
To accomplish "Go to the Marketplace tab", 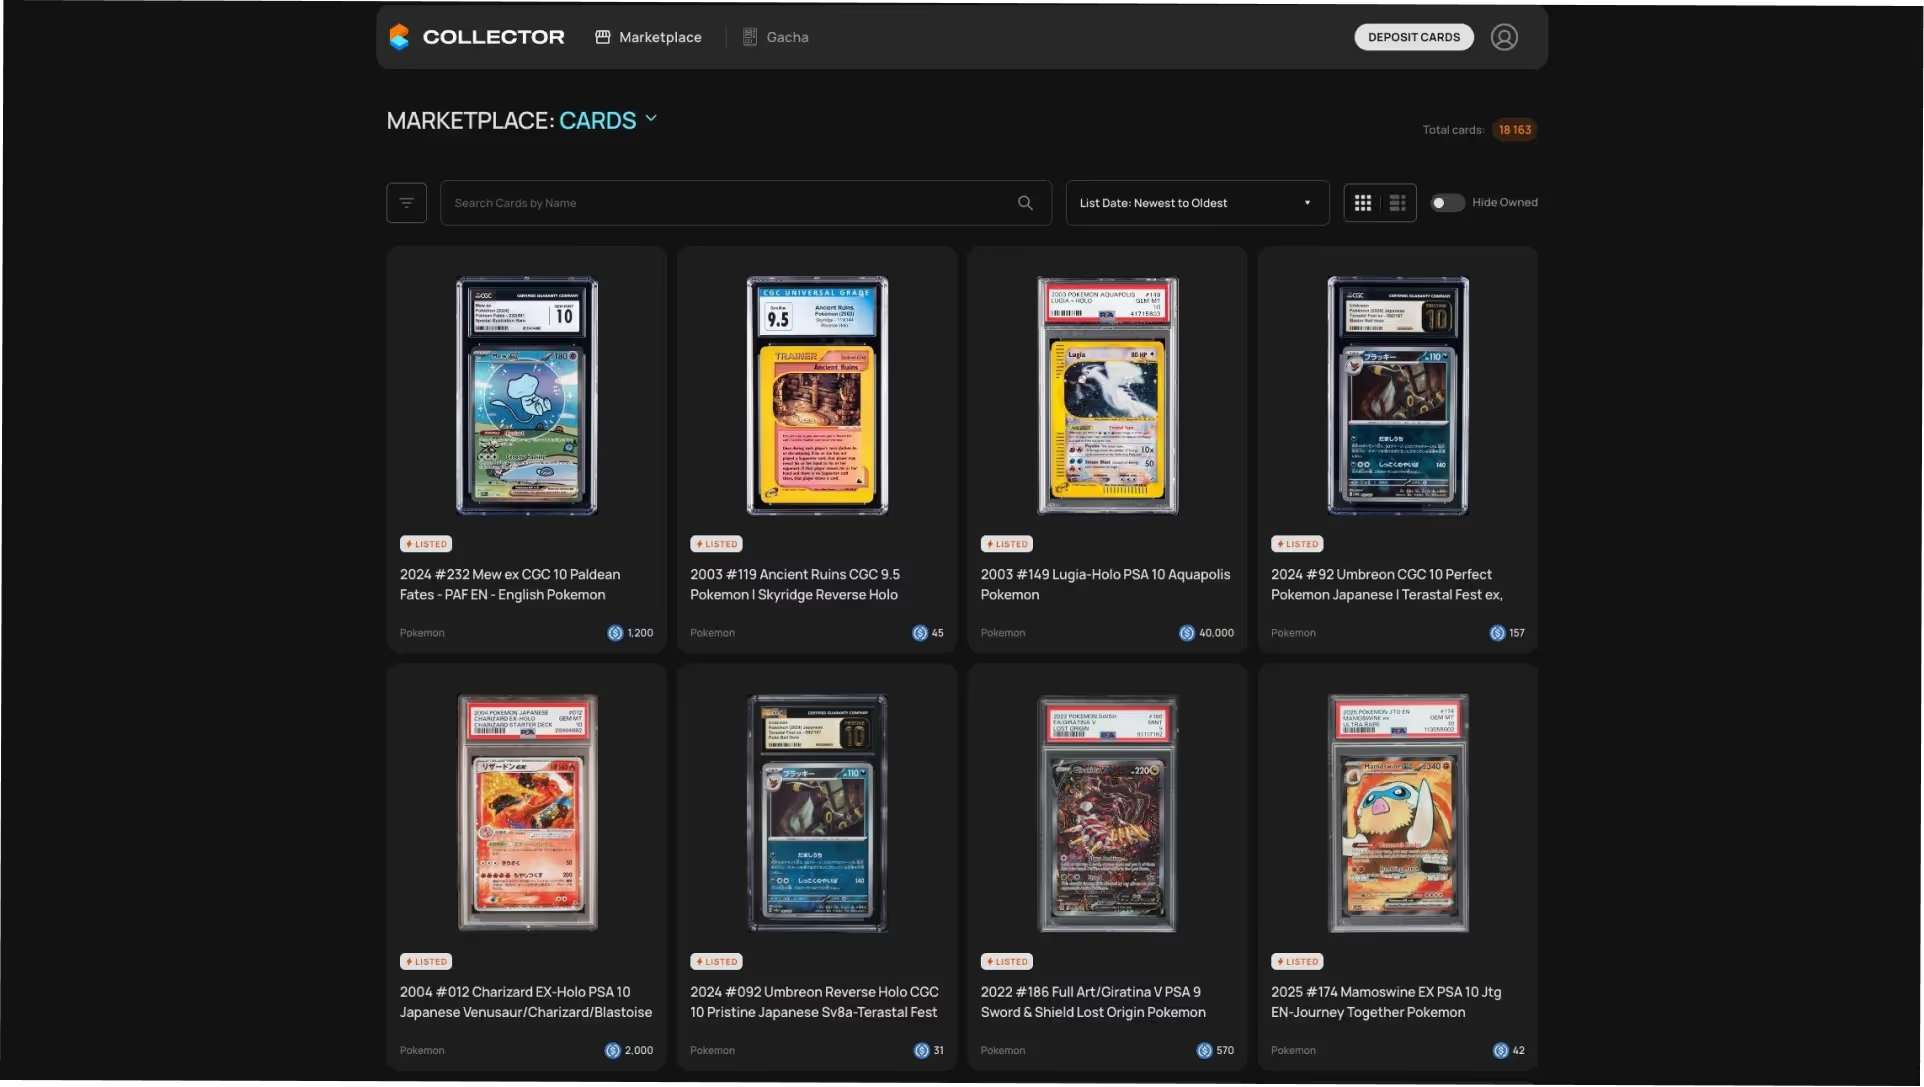I will (x=660, y=37).
